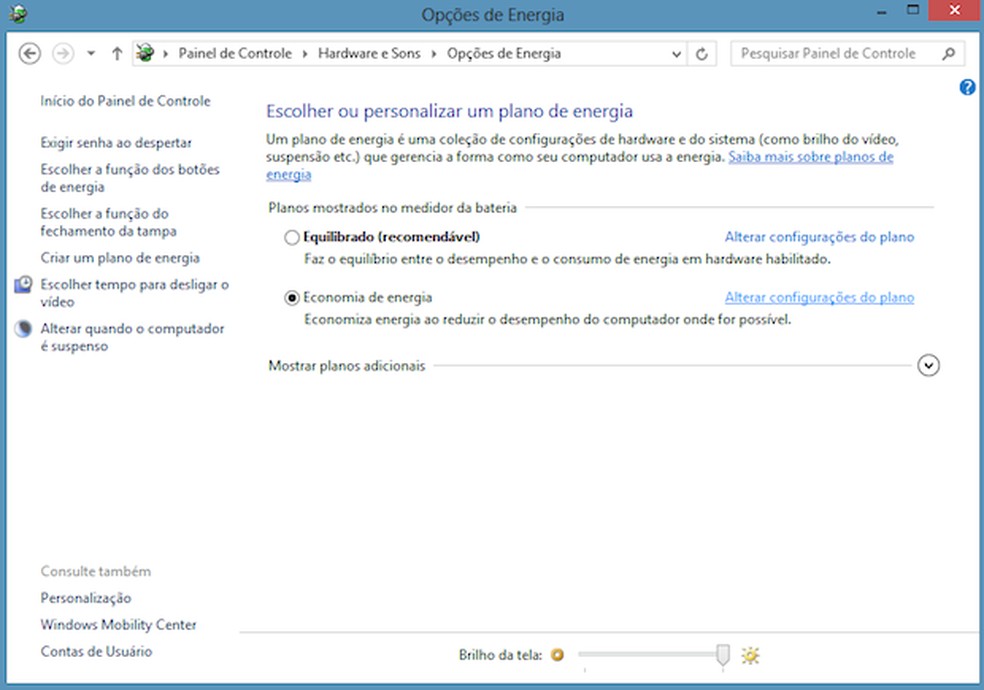Click Opções de Energia breadcrumb

point(504,53)
